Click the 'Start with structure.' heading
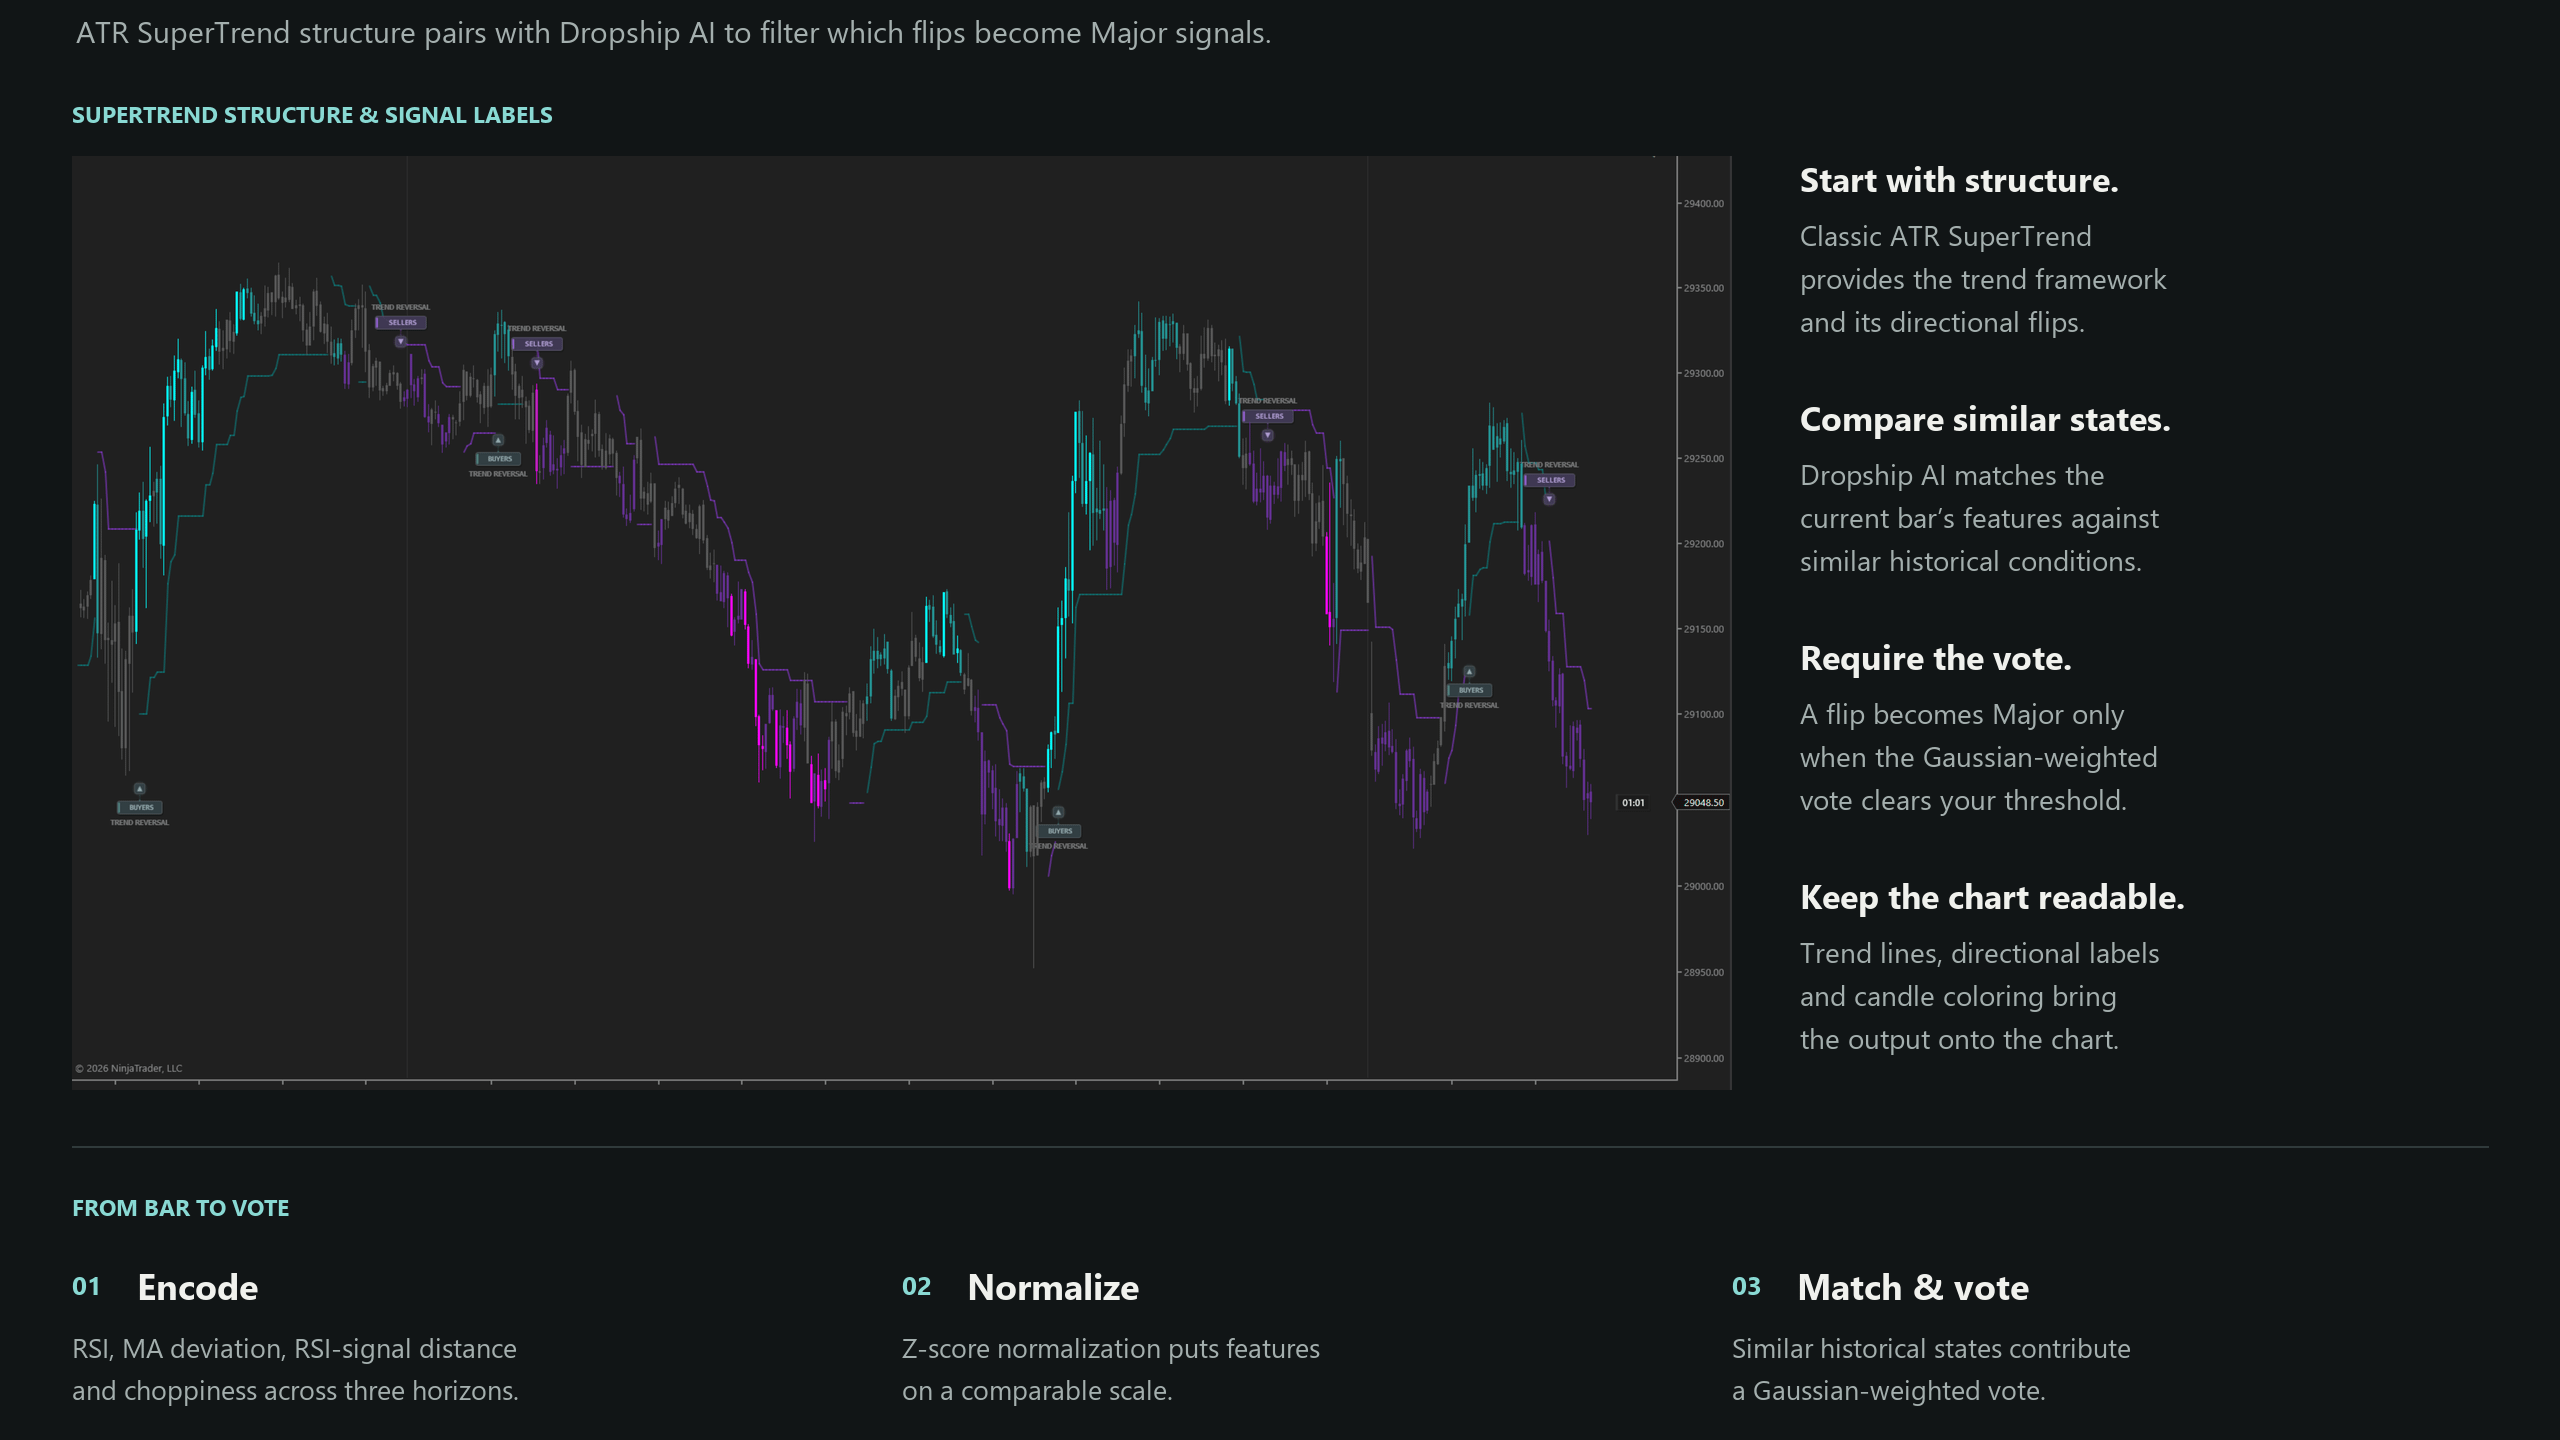Image resolution: width=2560 pixels, height=1440 pixels. tap(1958, 180)
